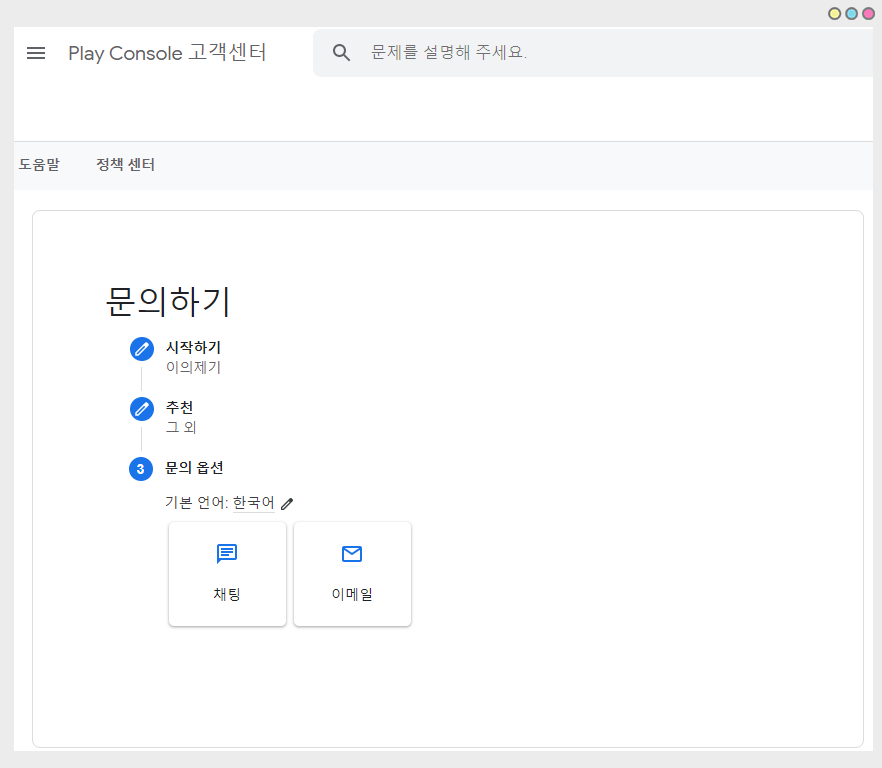This screenshot has height=768, width=882.
Task: Choose the 이메일 contact option label
Action: click(x=352, y=594)
